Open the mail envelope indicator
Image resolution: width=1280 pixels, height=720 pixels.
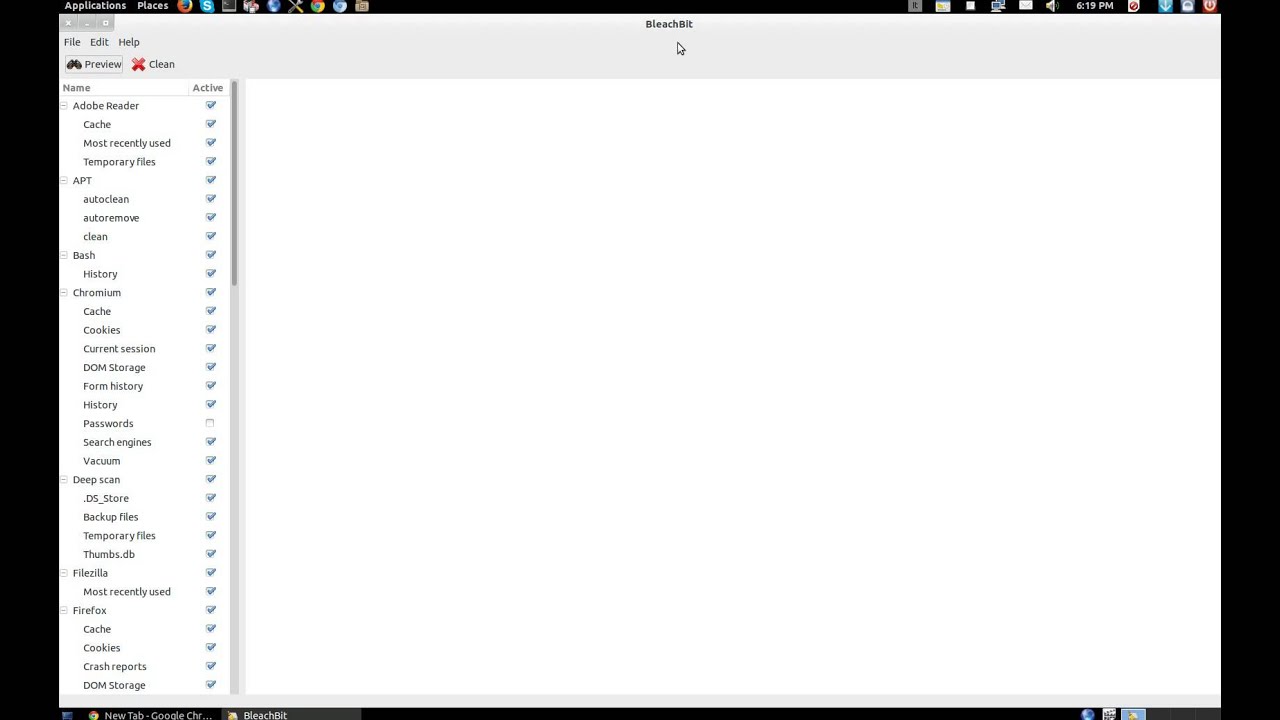[x=1025, y=6]
